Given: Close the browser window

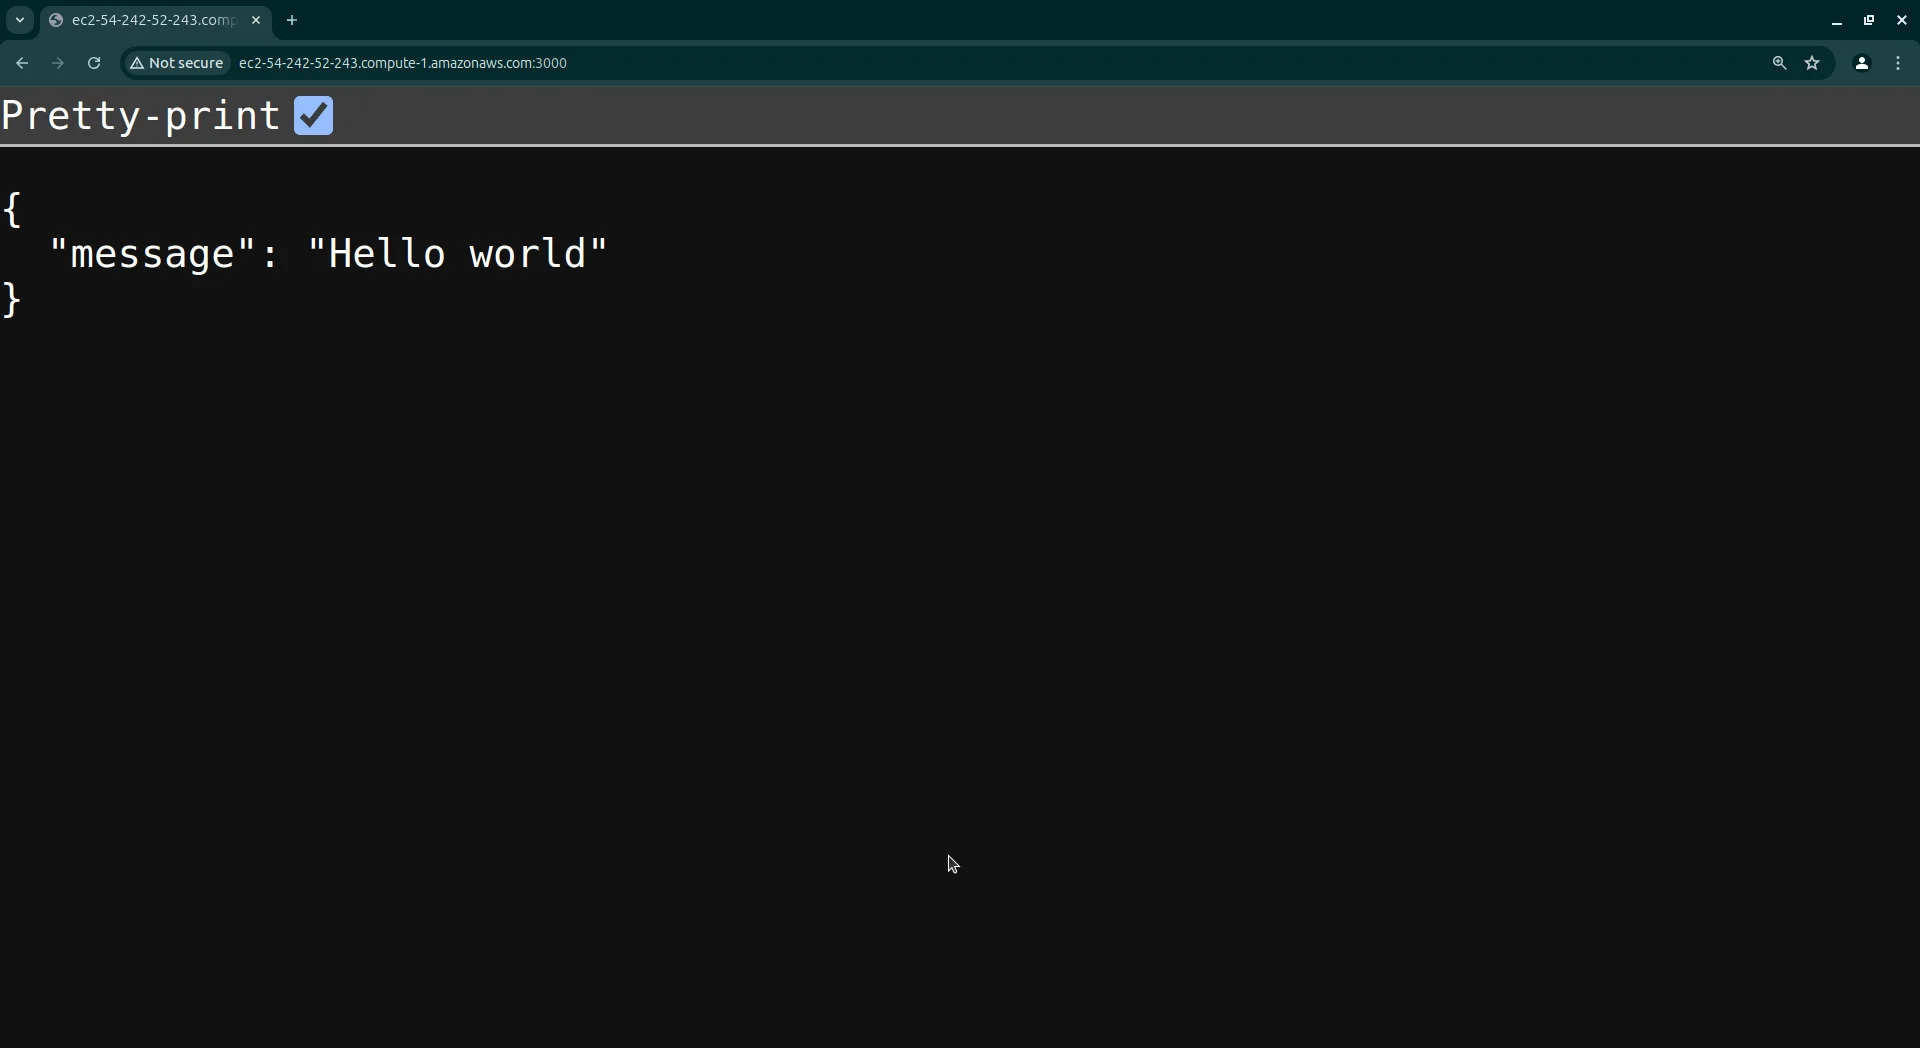Looking at the screenshot, I should point(1902,20).
